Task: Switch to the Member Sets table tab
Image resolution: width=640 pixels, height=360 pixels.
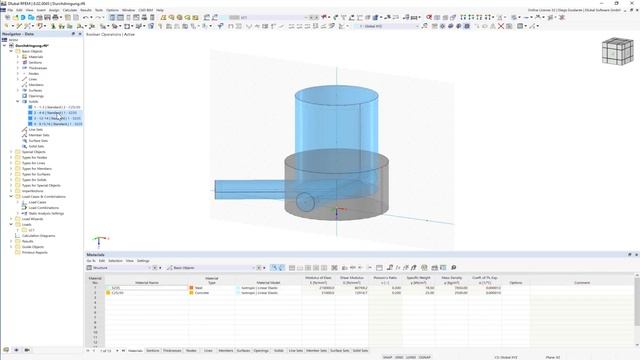Action: point(316,351)
